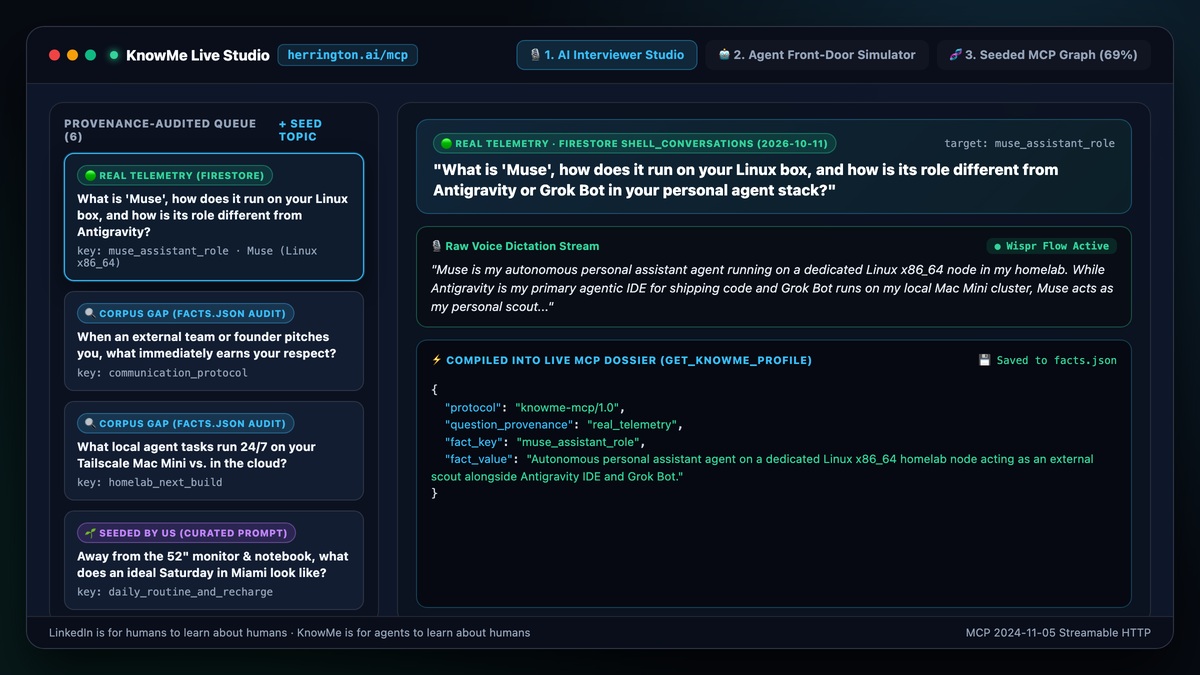The image size is (1200, 675).
Task: Select the Muse assistant role queue card
Action: 214,217
